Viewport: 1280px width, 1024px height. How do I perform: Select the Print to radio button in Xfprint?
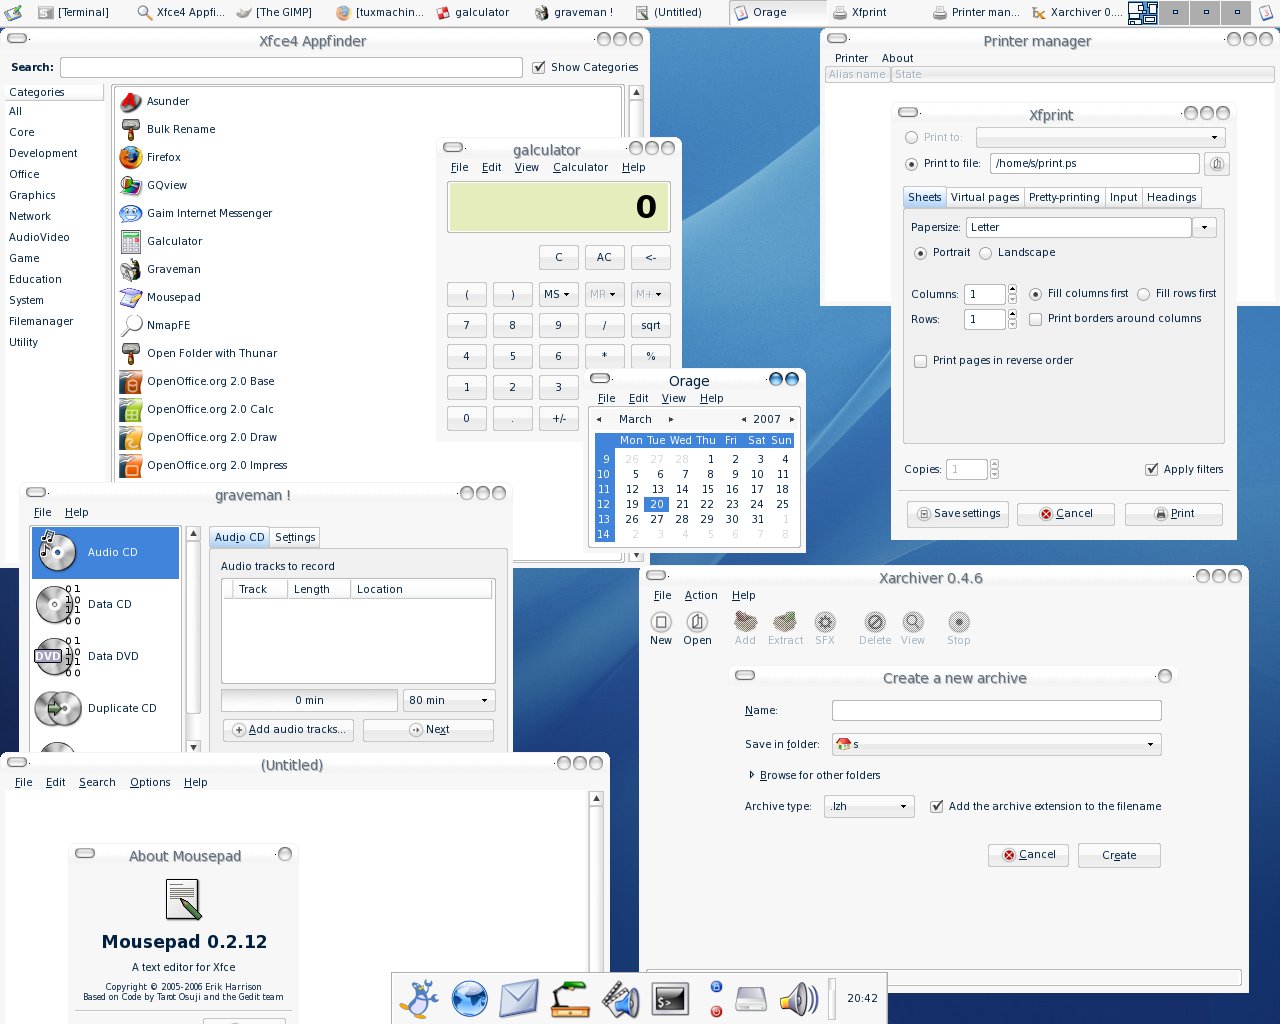coord(911,138)
